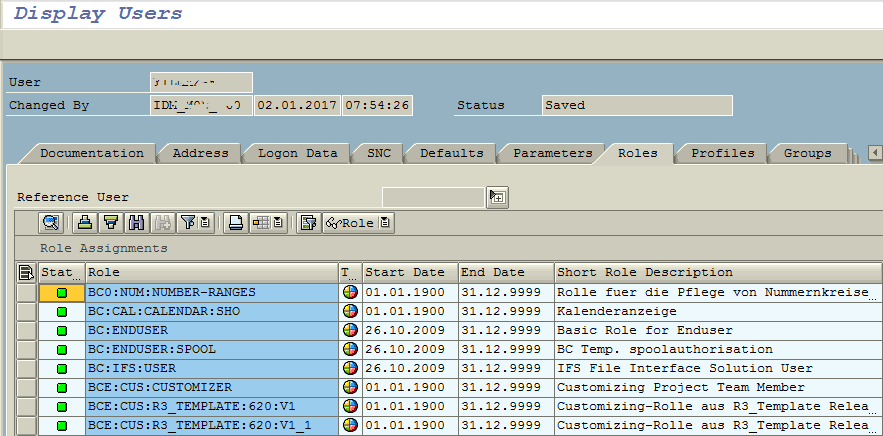Click the changed date 02.01.2017 field

[297, 105]
